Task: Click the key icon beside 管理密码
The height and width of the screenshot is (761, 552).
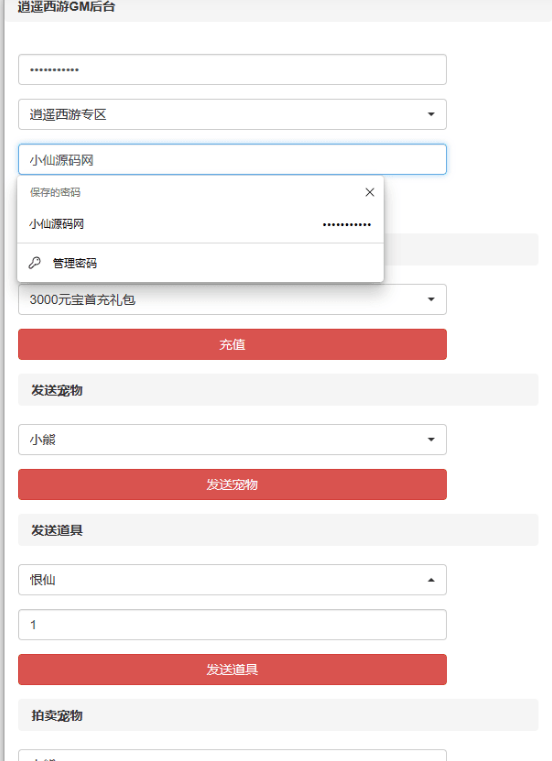Action: (34, 263)
